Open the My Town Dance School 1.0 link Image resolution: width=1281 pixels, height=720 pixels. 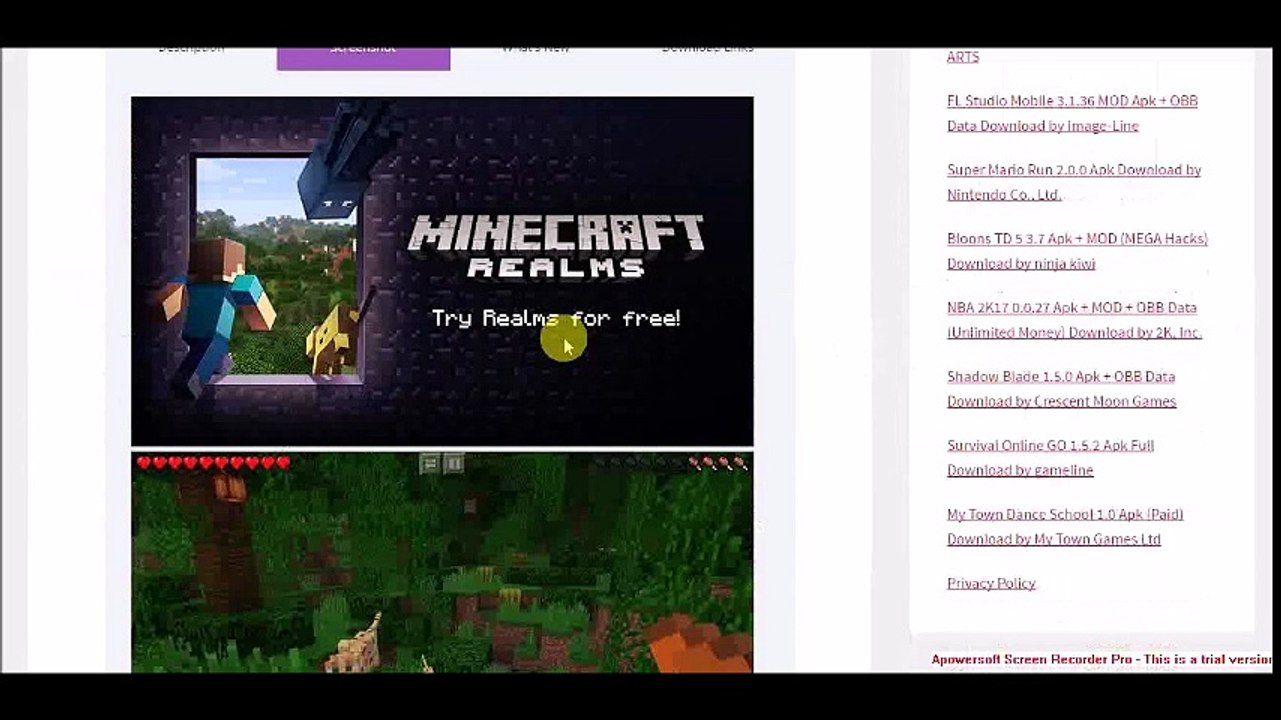click(x=1065, y=527)
